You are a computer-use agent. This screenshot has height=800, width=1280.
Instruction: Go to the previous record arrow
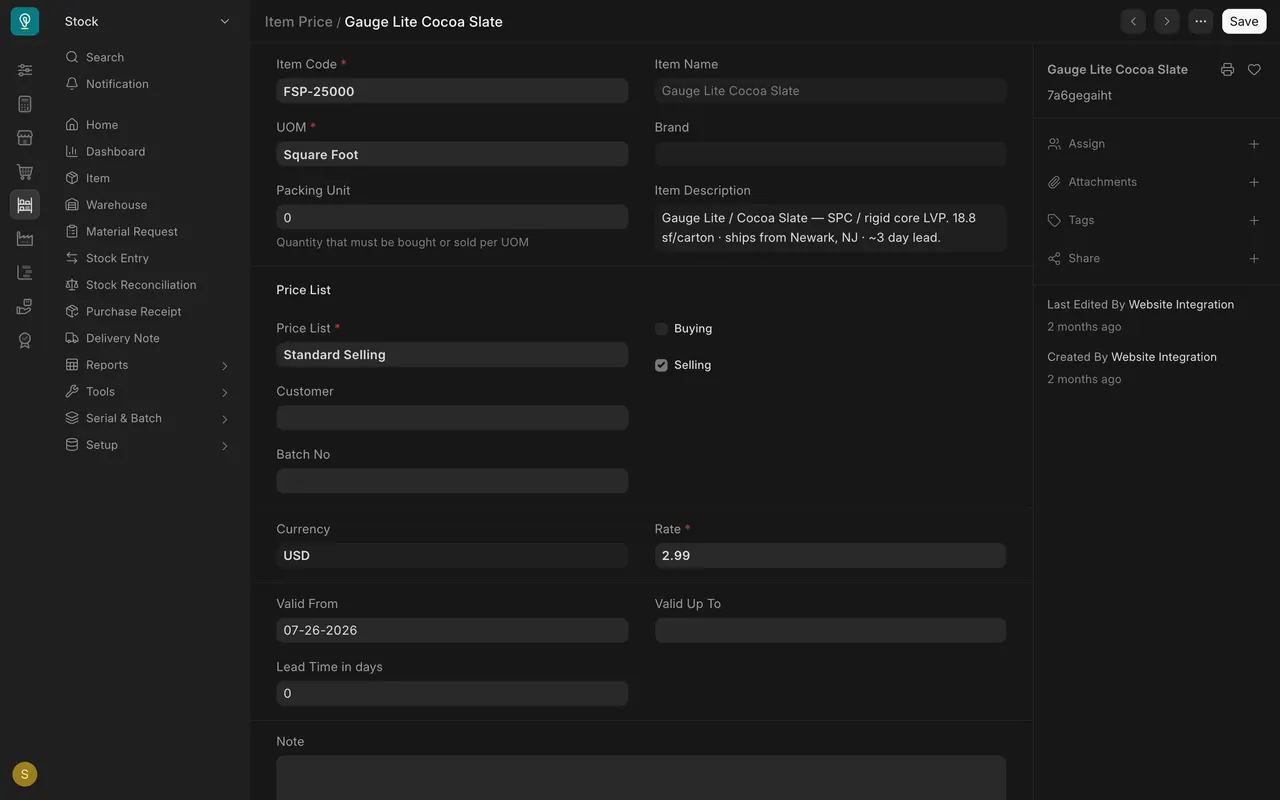tap(1133, 21)
